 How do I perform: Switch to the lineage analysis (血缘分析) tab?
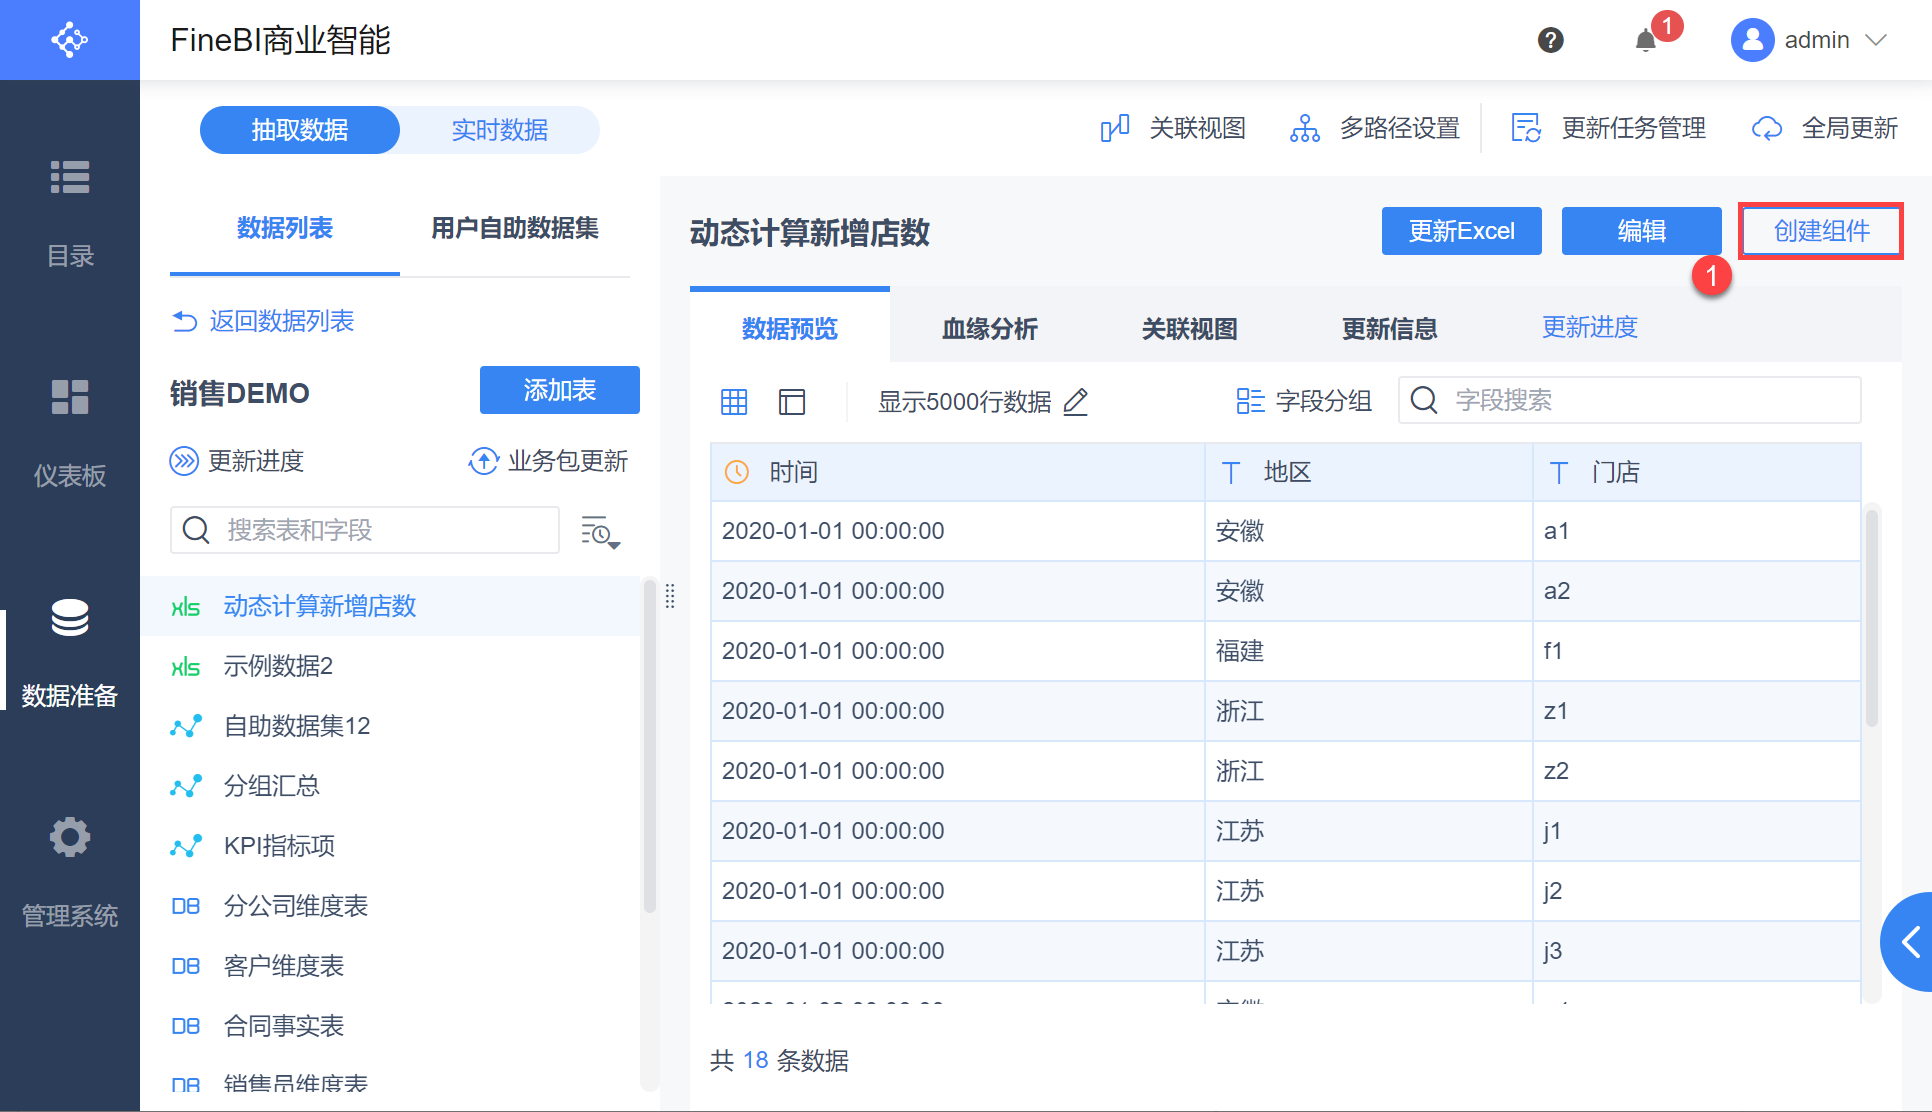989,328
